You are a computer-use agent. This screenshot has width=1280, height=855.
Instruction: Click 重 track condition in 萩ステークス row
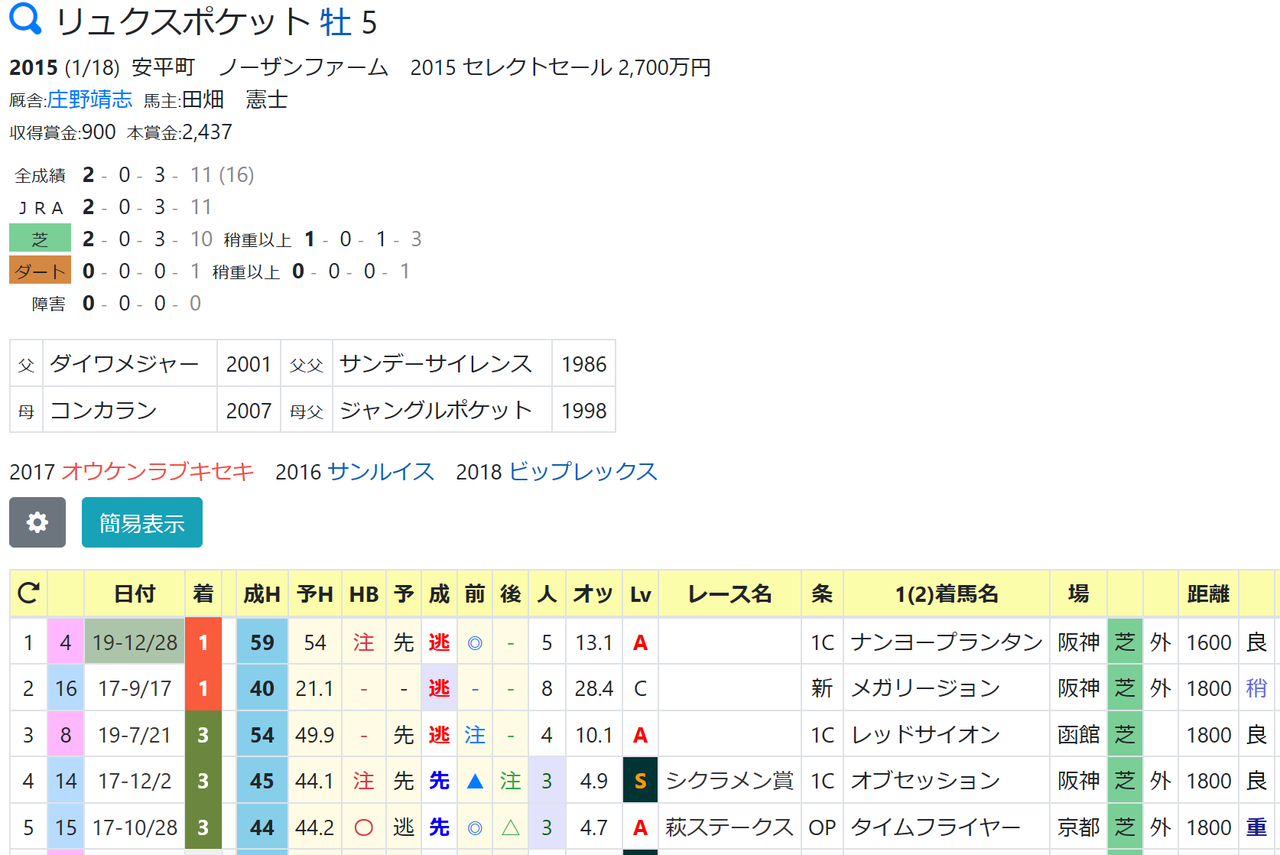1257,827
